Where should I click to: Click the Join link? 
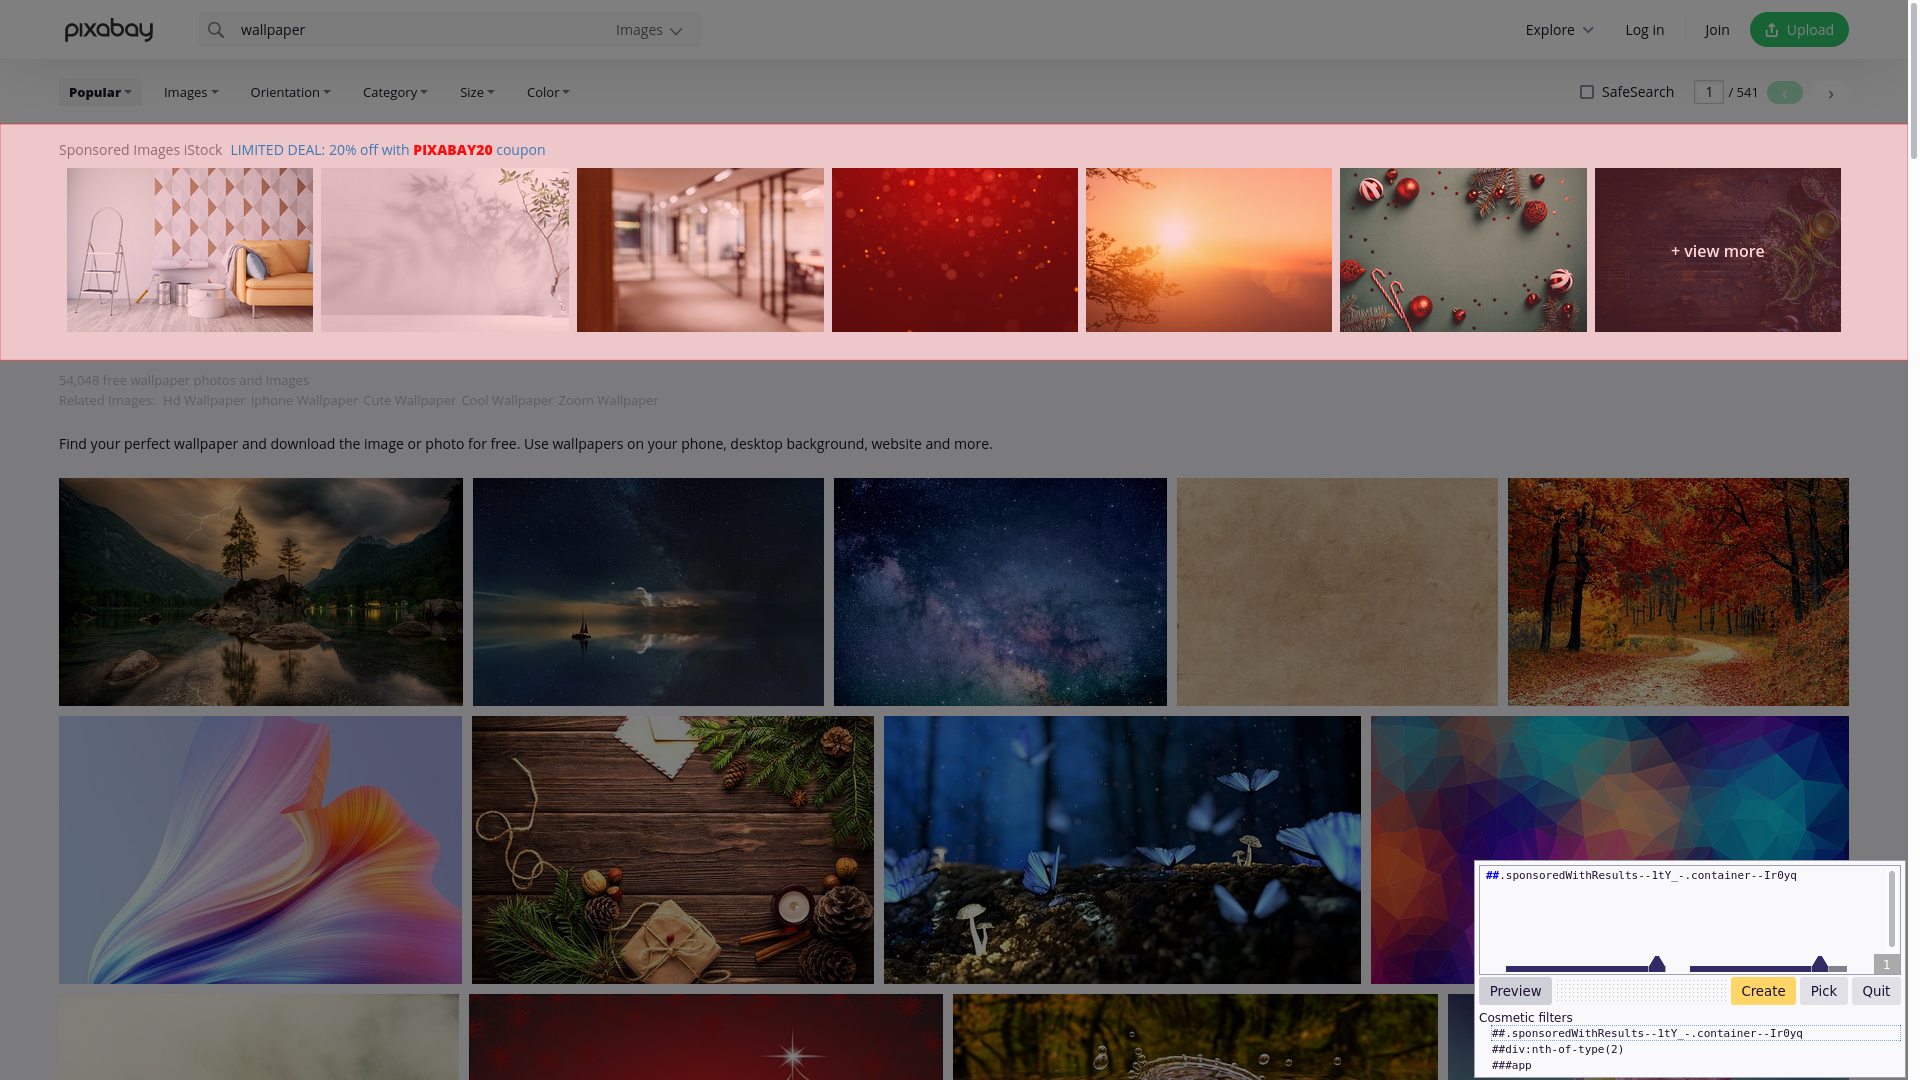(x=1717, y=29)
